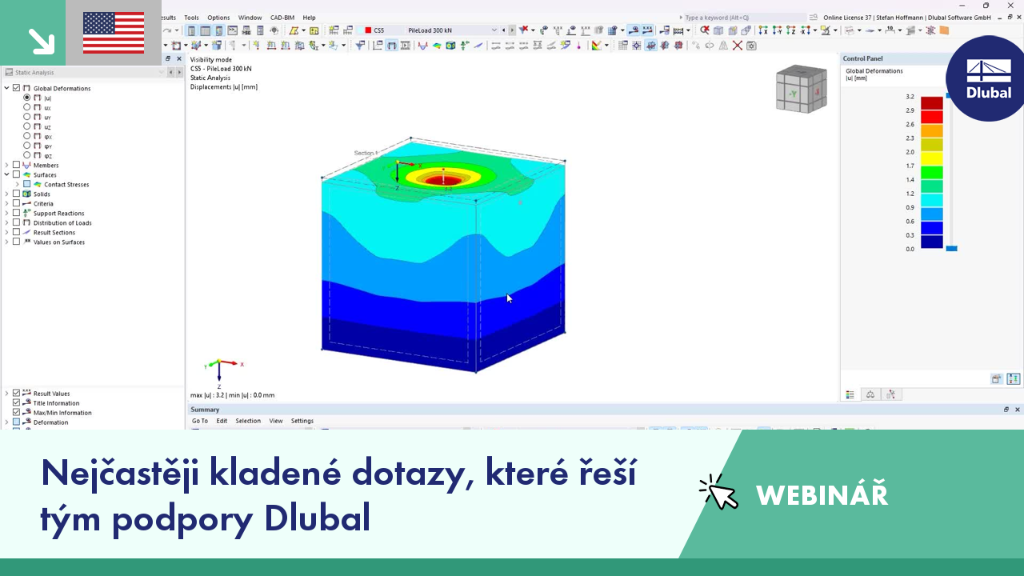1024x576 pixels.
Task: Click the view in X direction icon
Action: click(x=763, y=30)
